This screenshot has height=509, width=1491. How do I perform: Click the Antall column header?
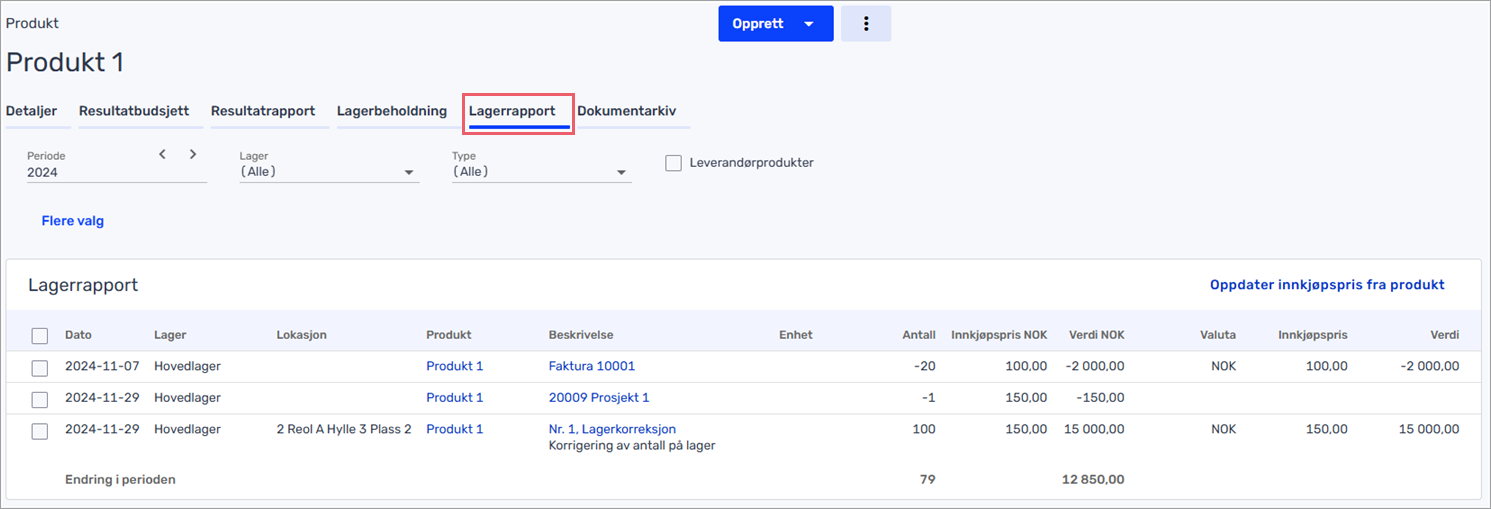pos(919,335)
